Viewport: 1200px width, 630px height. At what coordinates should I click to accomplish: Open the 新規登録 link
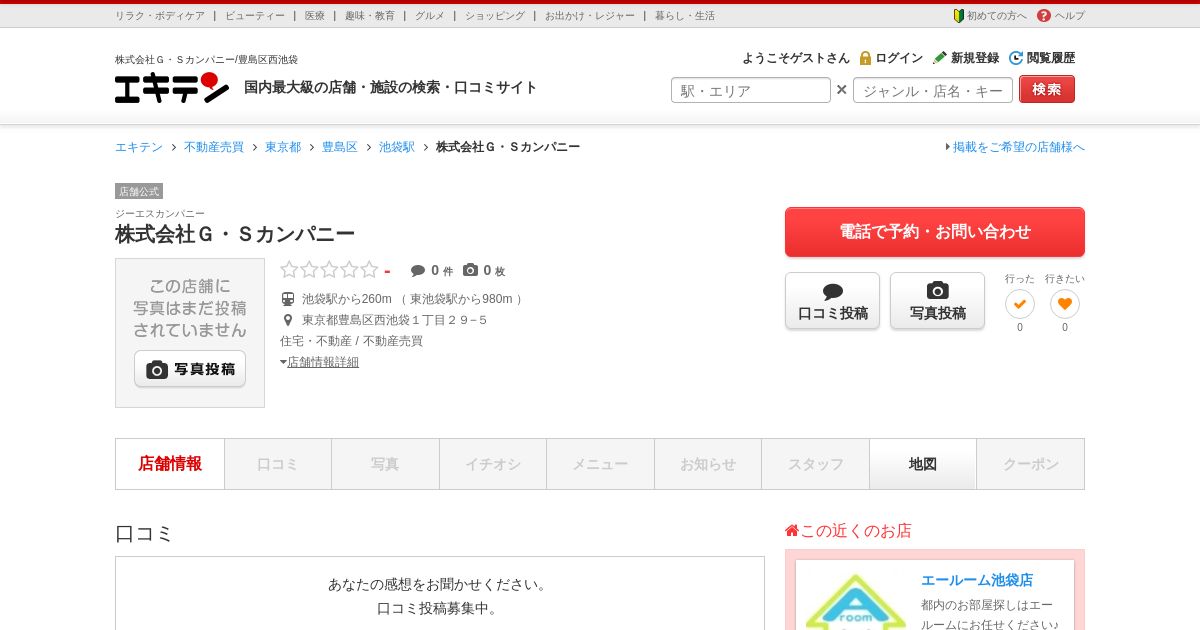(x=975, y=58)
